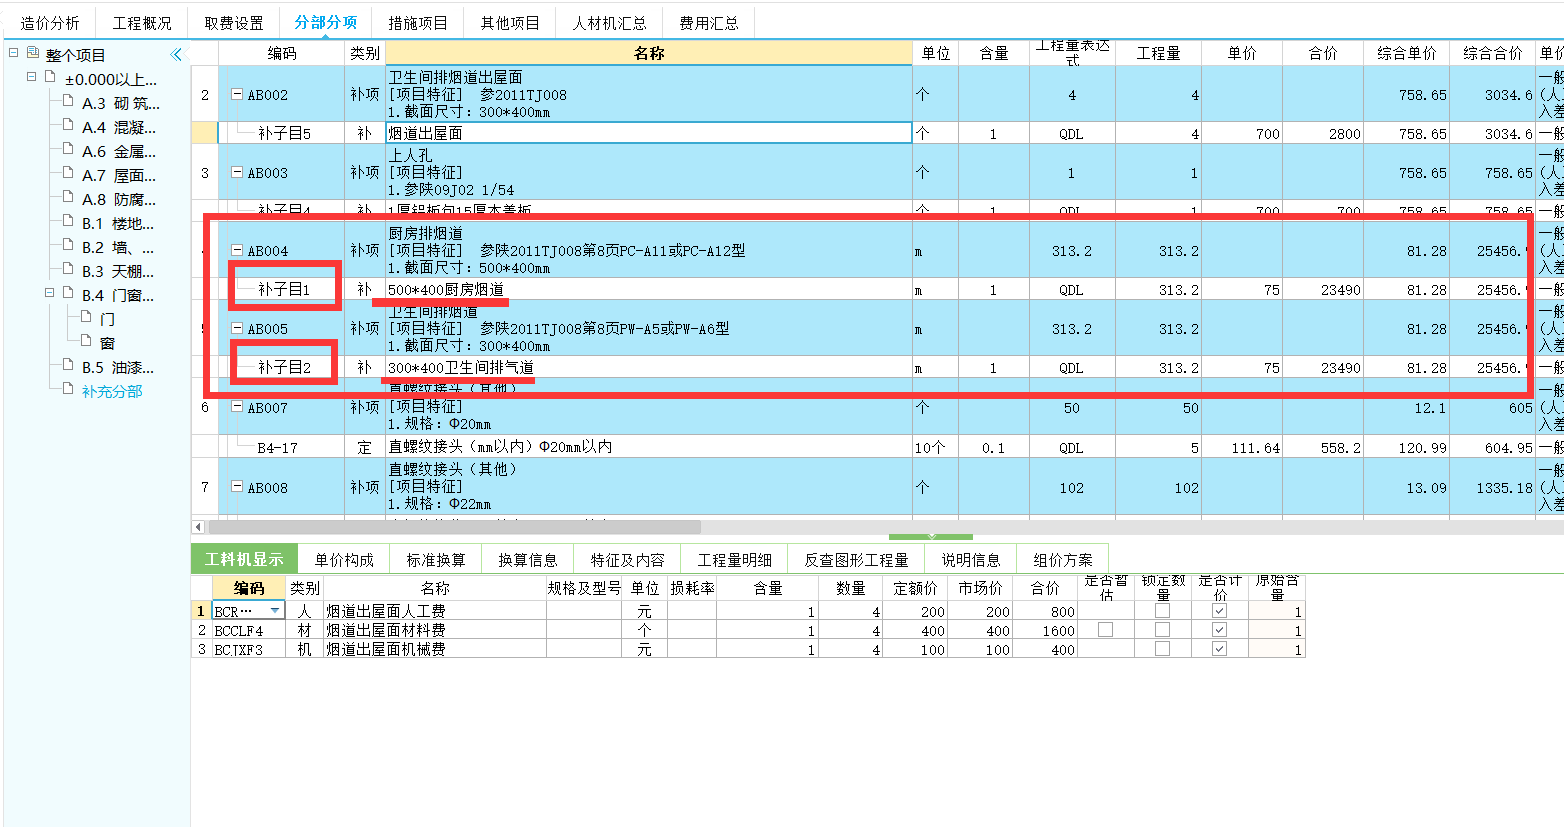Select the A.3 砌筑 node icon
Viewport: 1564px width, 827px height.
click(x=68, y=102)
